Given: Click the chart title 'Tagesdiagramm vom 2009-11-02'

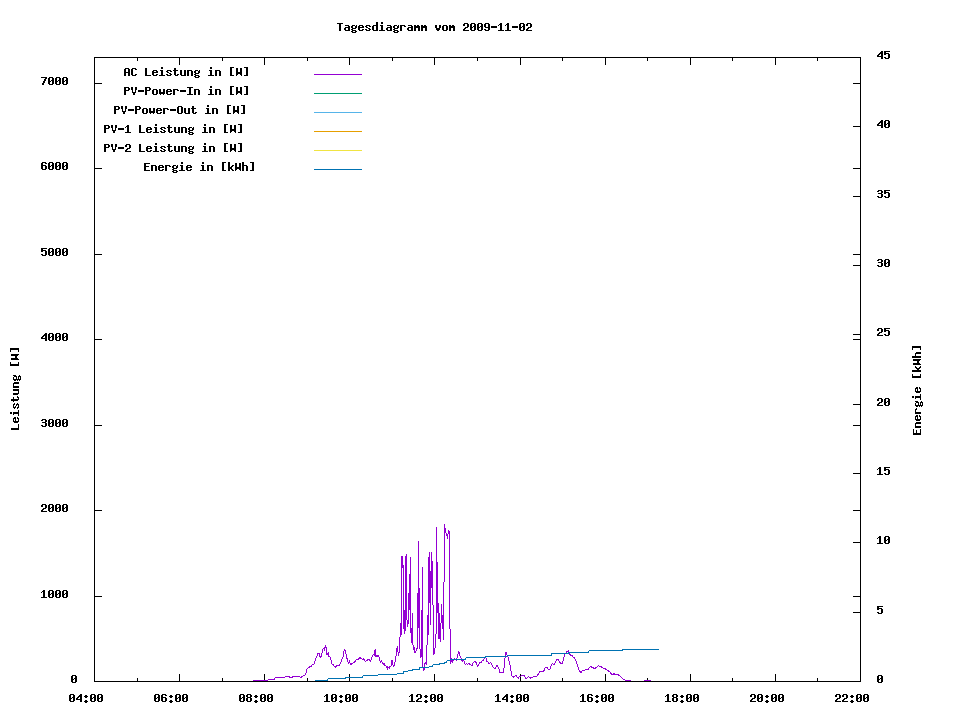Looking at the screenshot, I should (434, 27).
